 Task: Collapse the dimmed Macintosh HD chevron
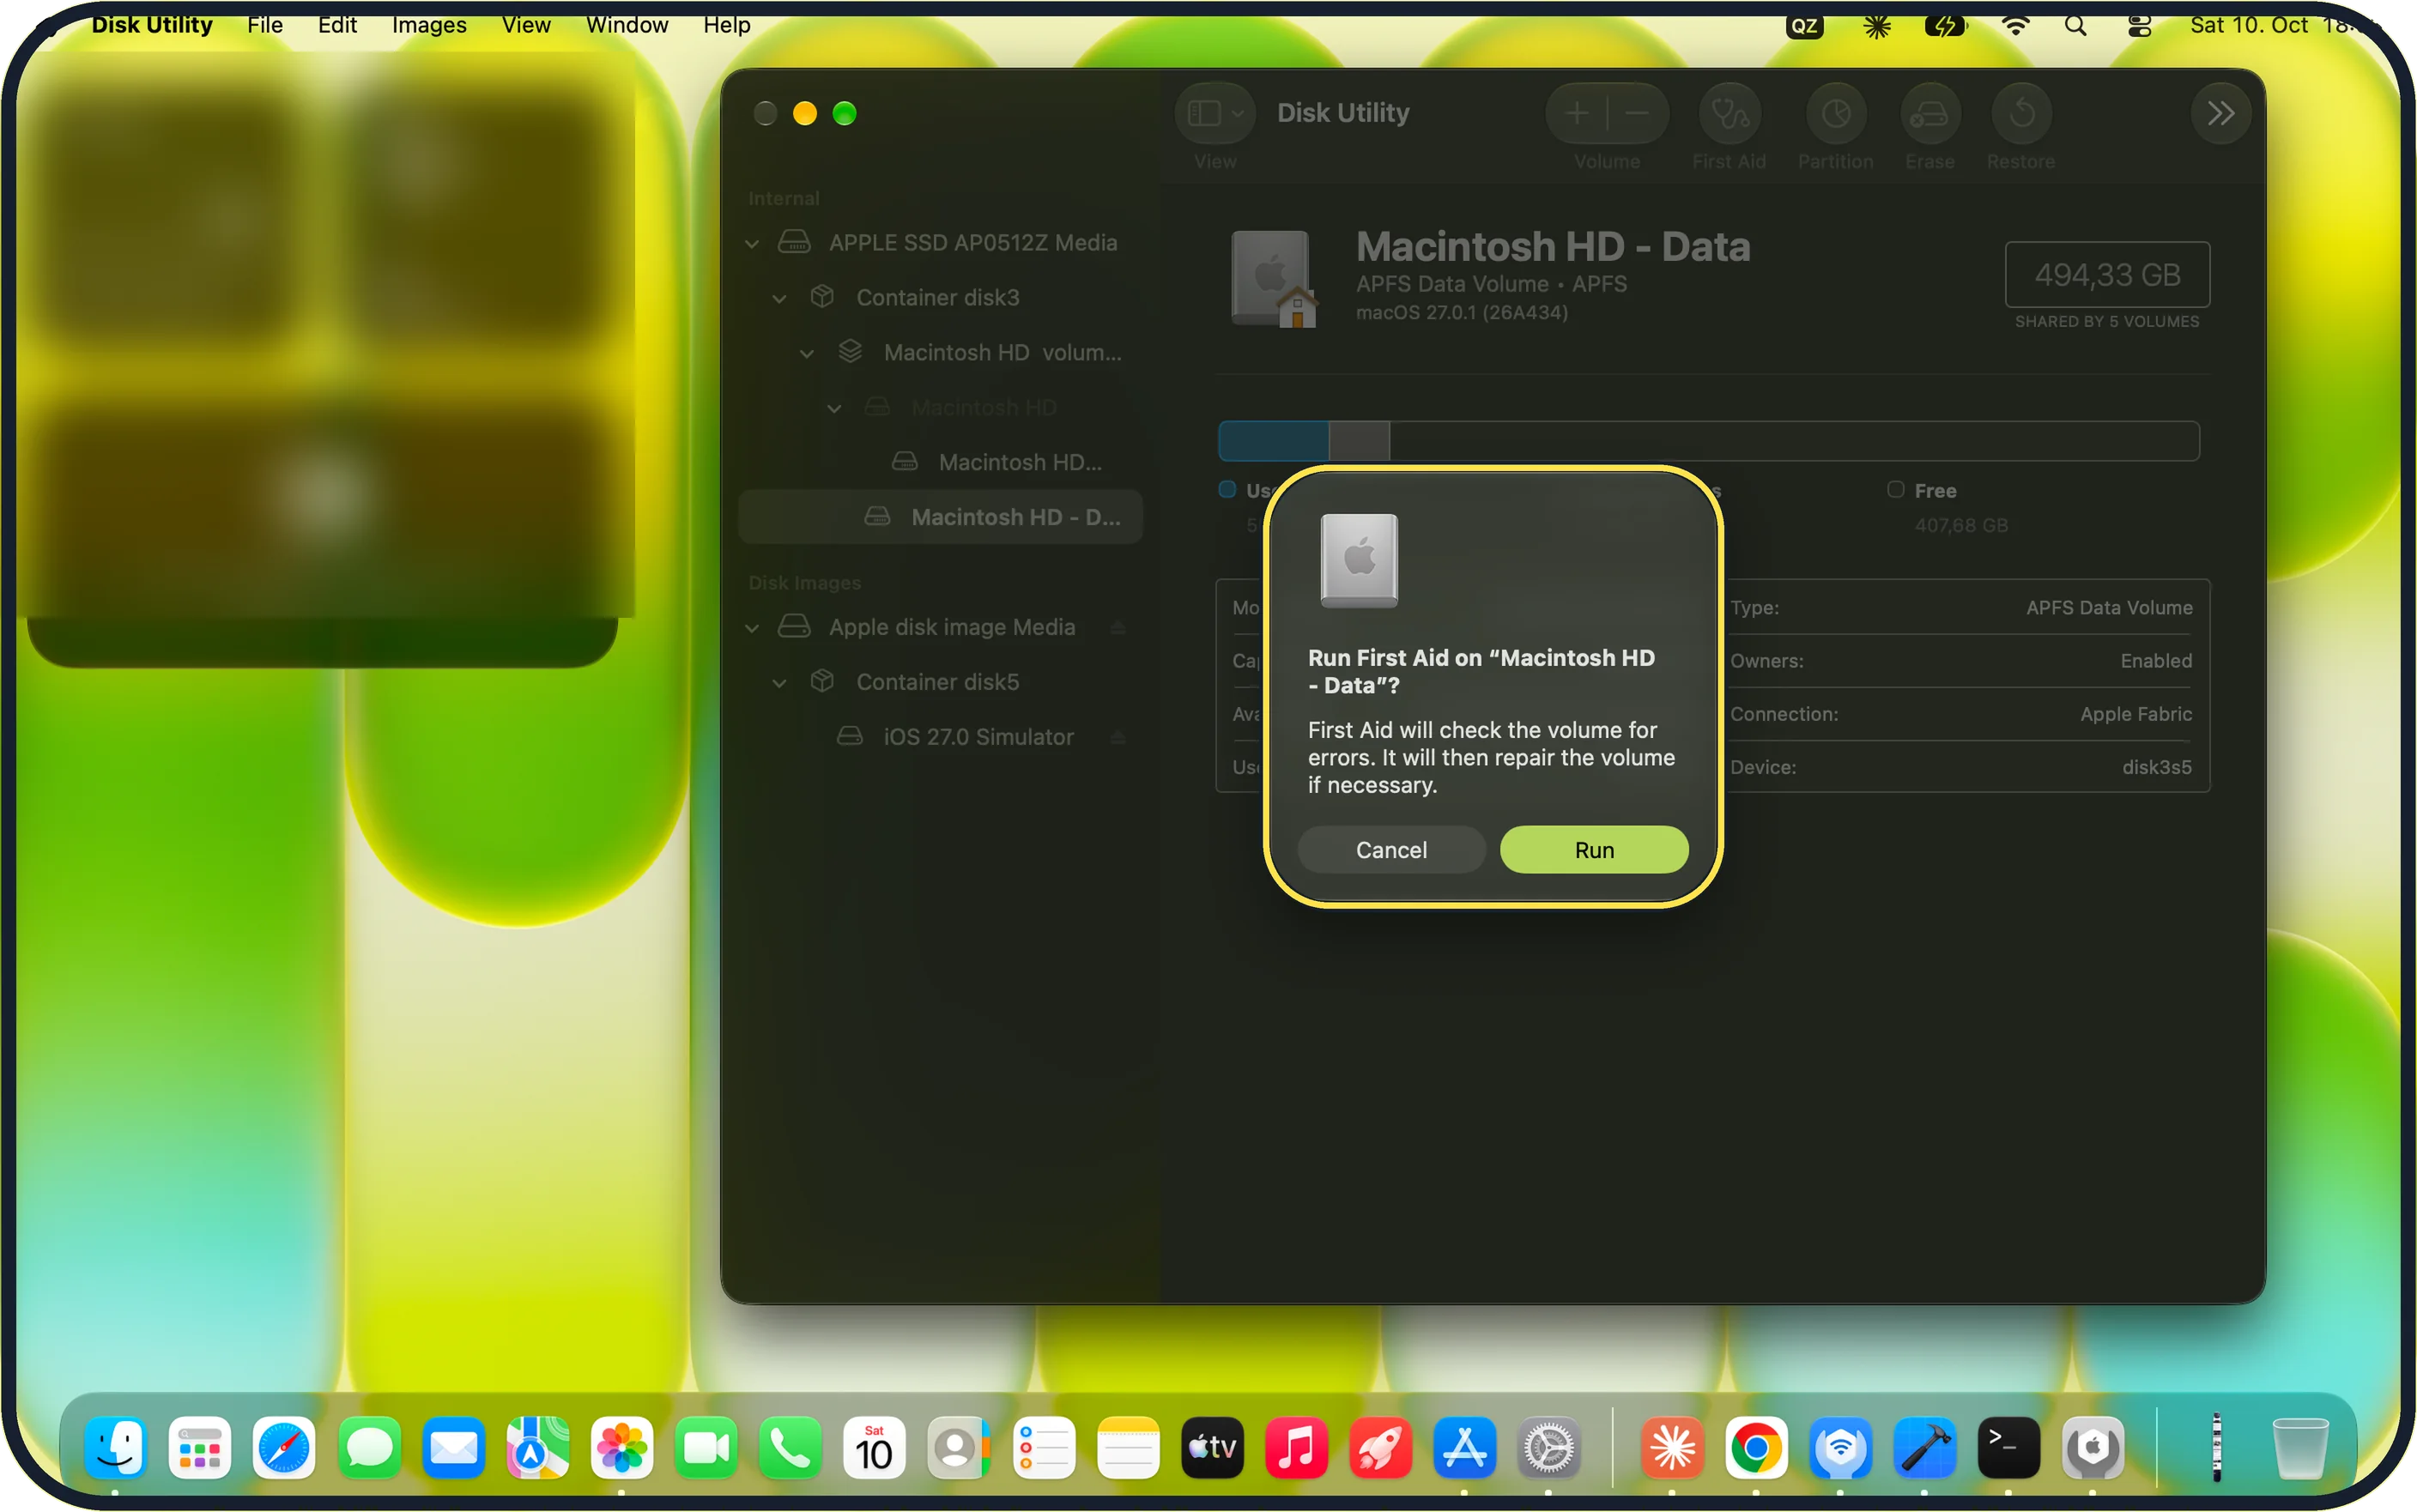coord(834,408)
